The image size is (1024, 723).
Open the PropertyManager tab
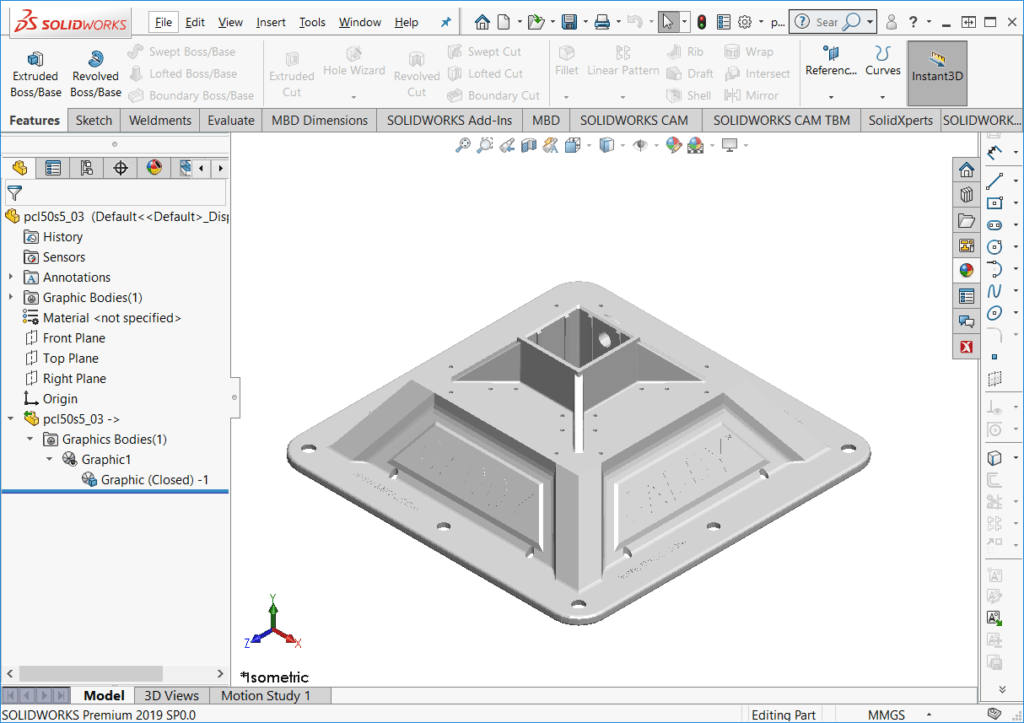point(53,168)
